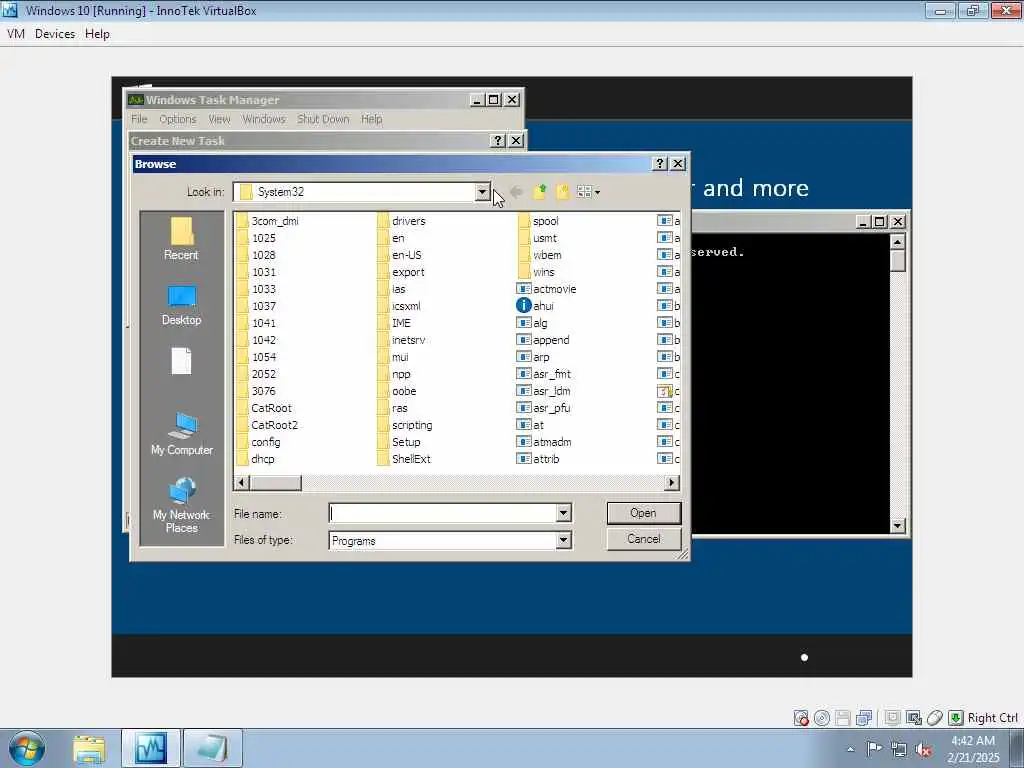Open the My Documents shortcut in places bar

tap(181, 361)
